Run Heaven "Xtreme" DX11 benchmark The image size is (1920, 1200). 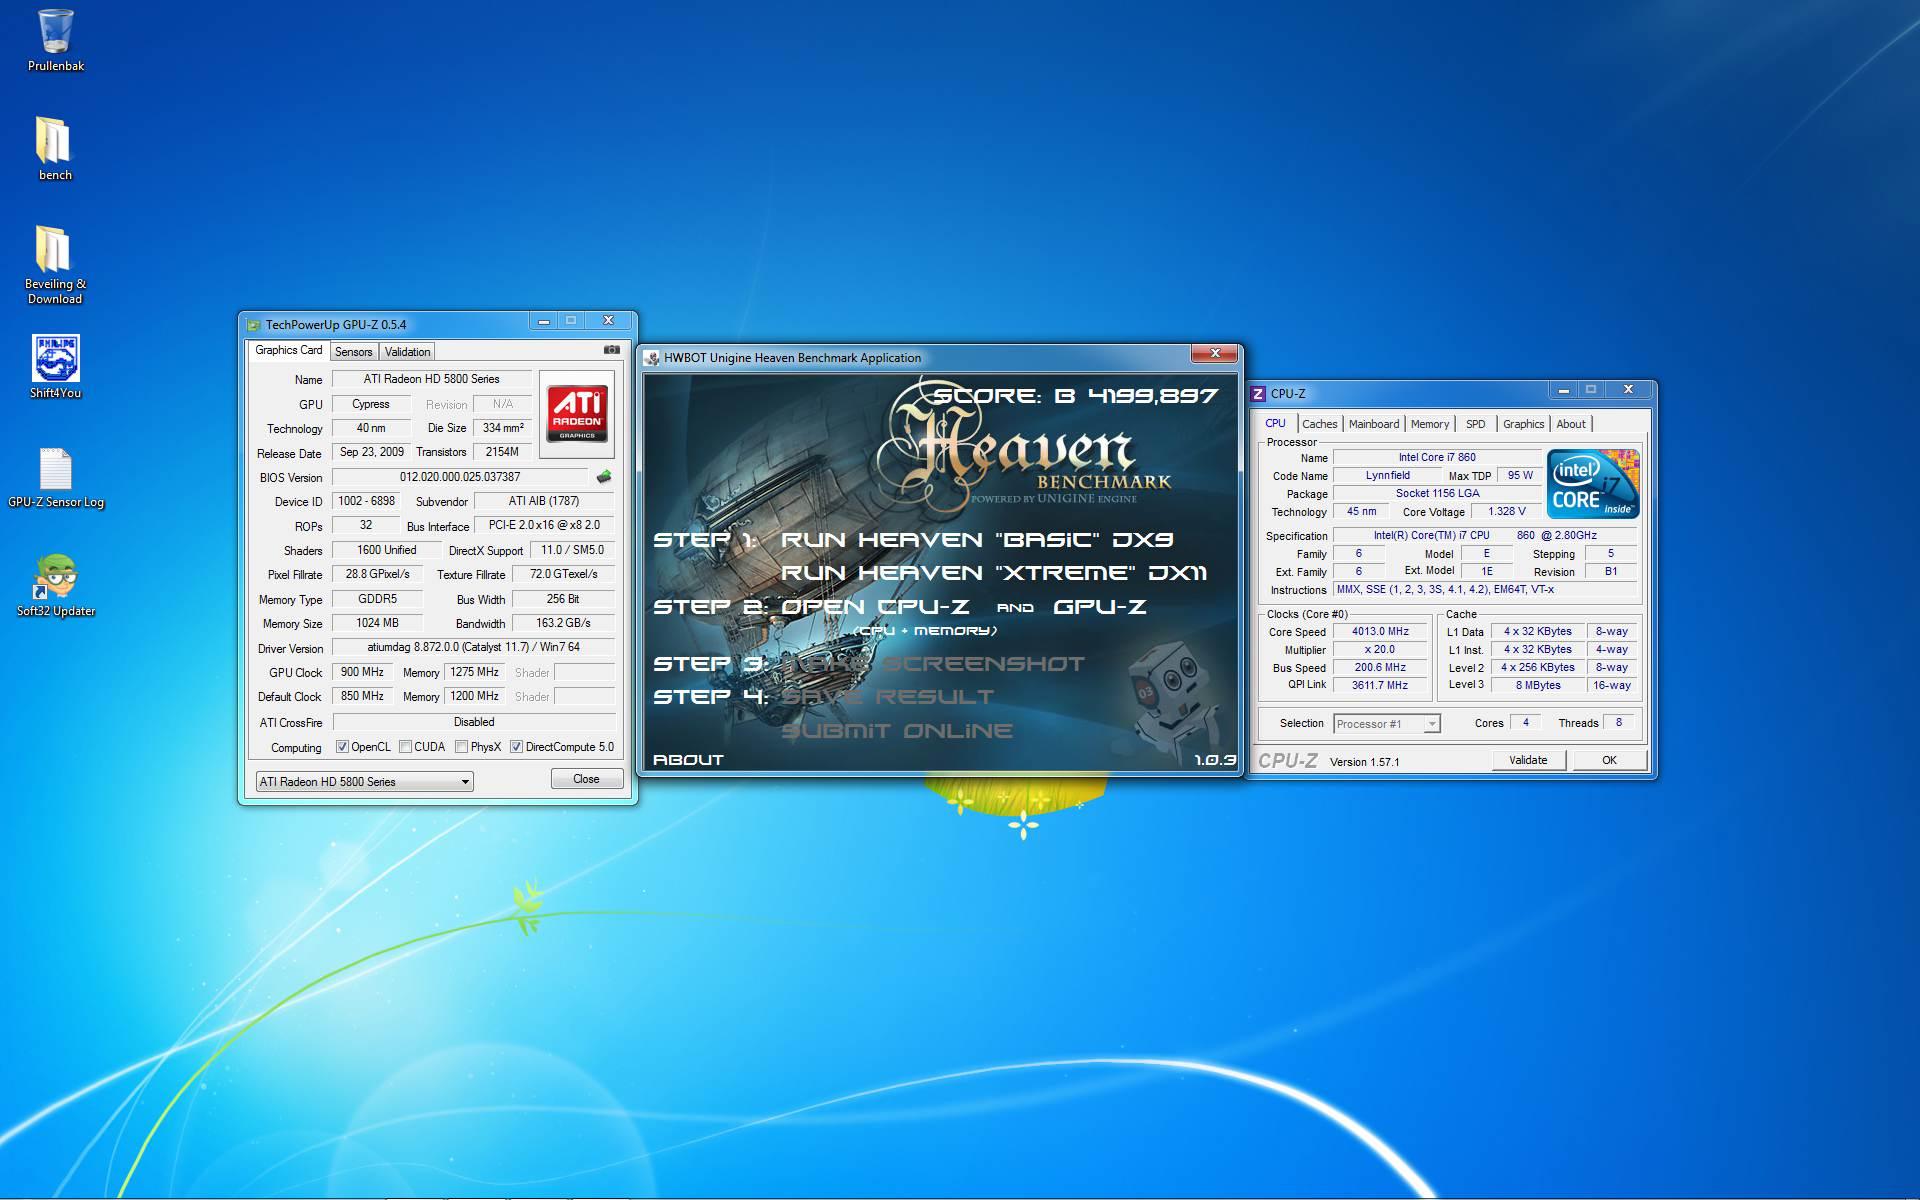[x=993, y=573]
